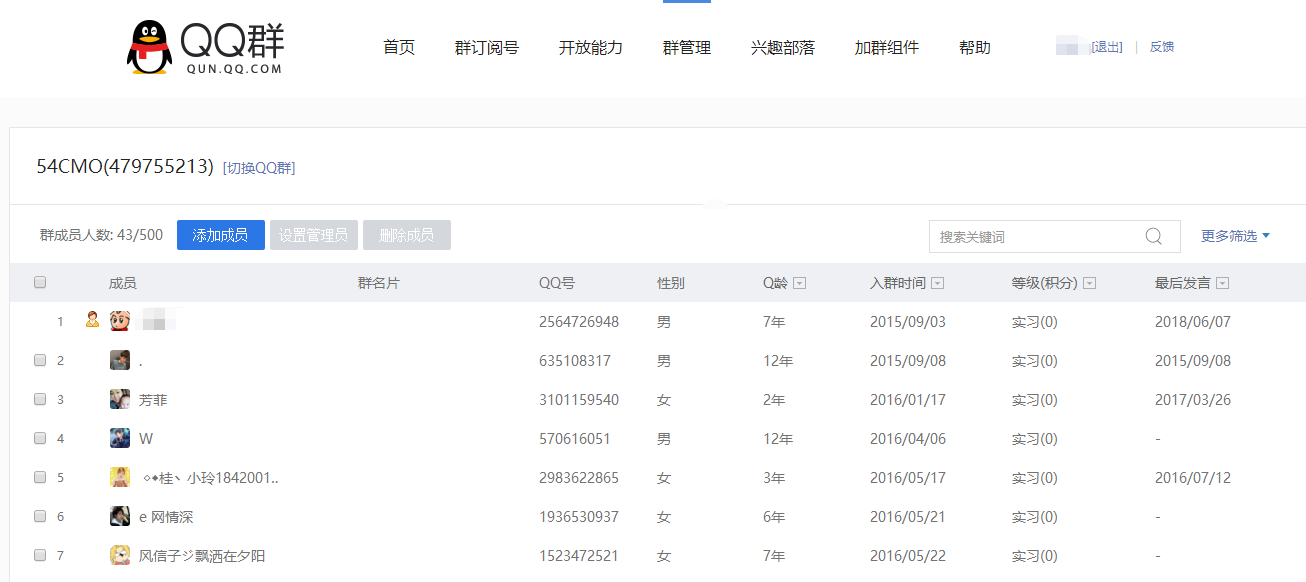Click avatar of 风信子ジ飘洒在夕阳

[120, 555]
